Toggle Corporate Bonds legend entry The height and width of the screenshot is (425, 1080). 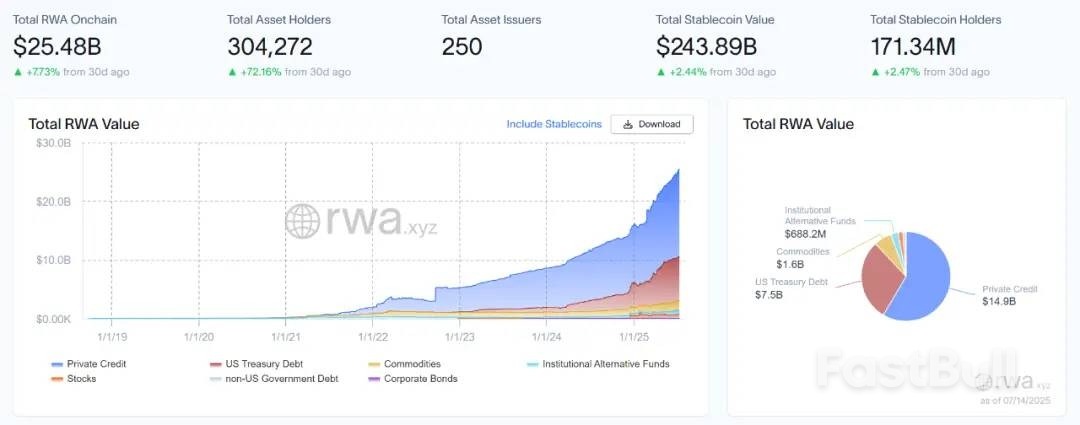pos(412,379)
